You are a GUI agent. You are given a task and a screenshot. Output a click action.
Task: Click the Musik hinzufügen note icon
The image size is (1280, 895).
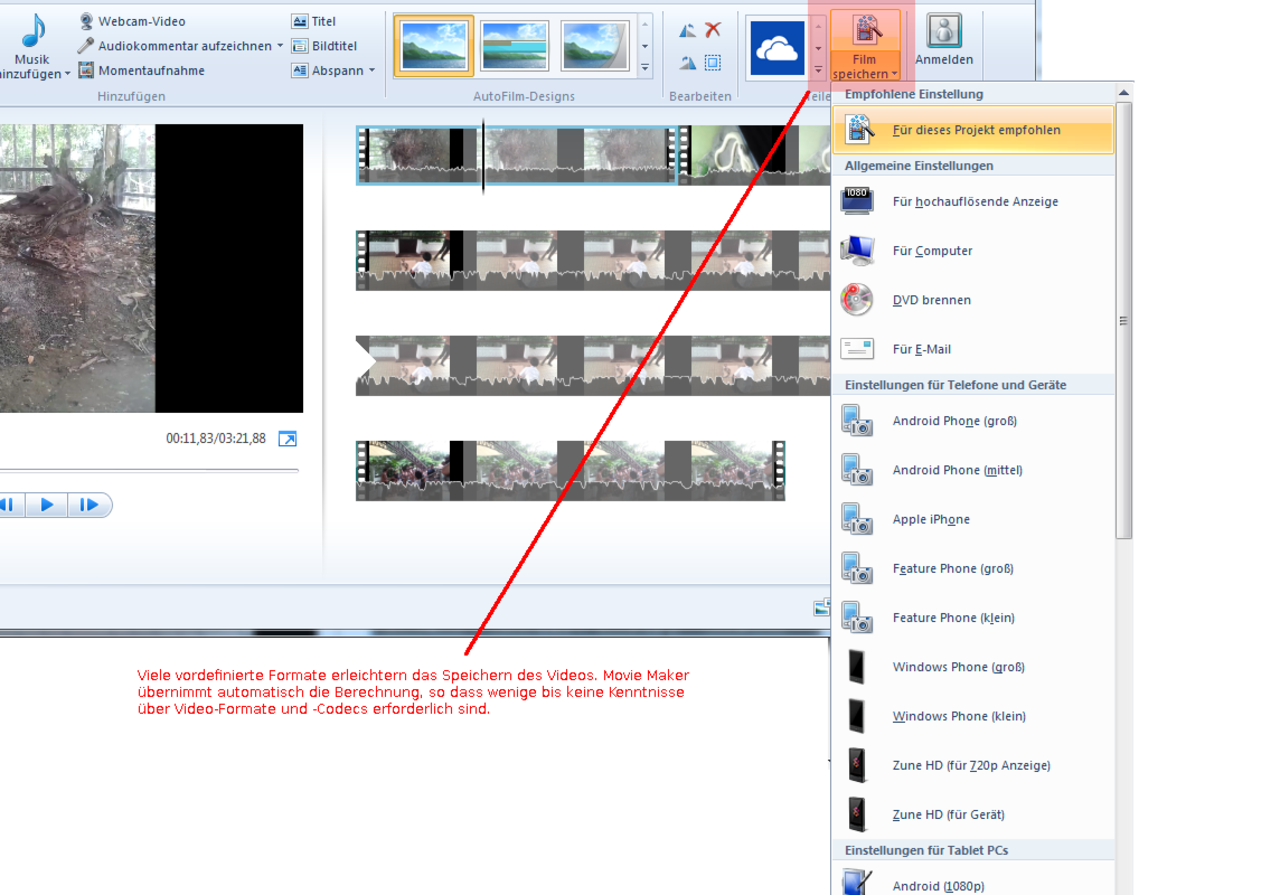[34, 30]
